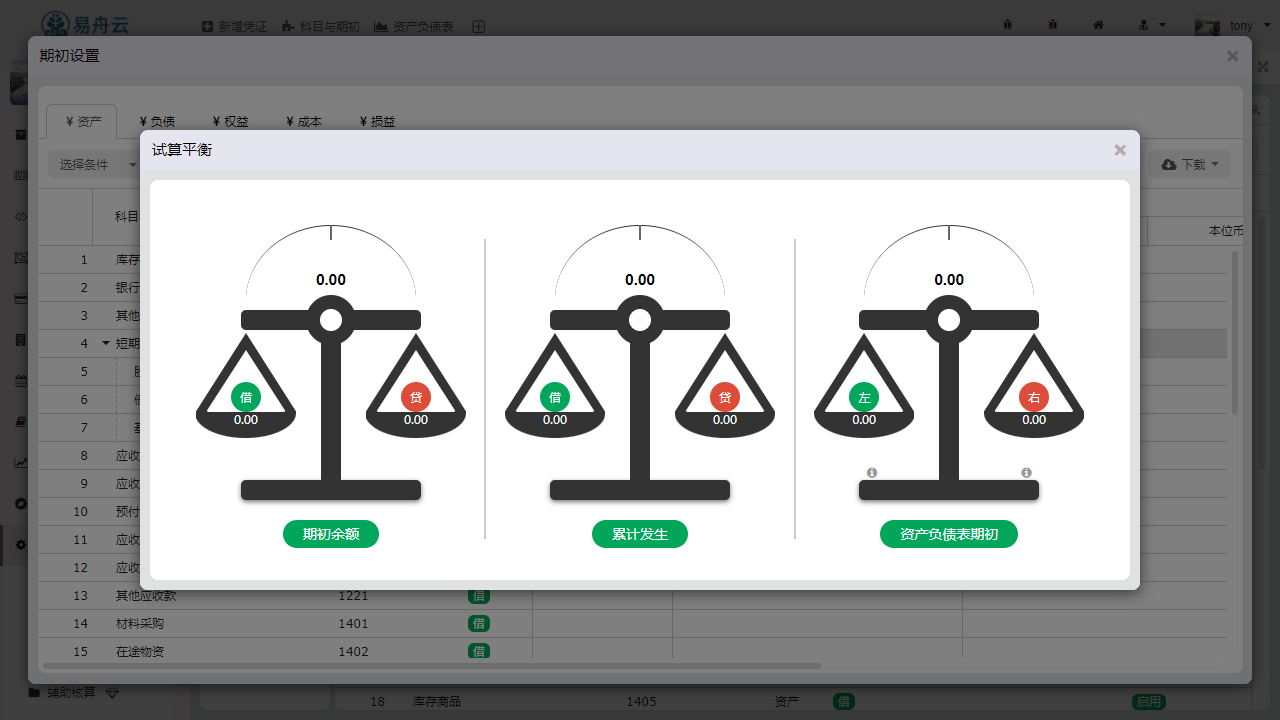Click the 资产负债表期初 button
The height and width of the screenshot is (720, 1280).
(x=948, y=534)
